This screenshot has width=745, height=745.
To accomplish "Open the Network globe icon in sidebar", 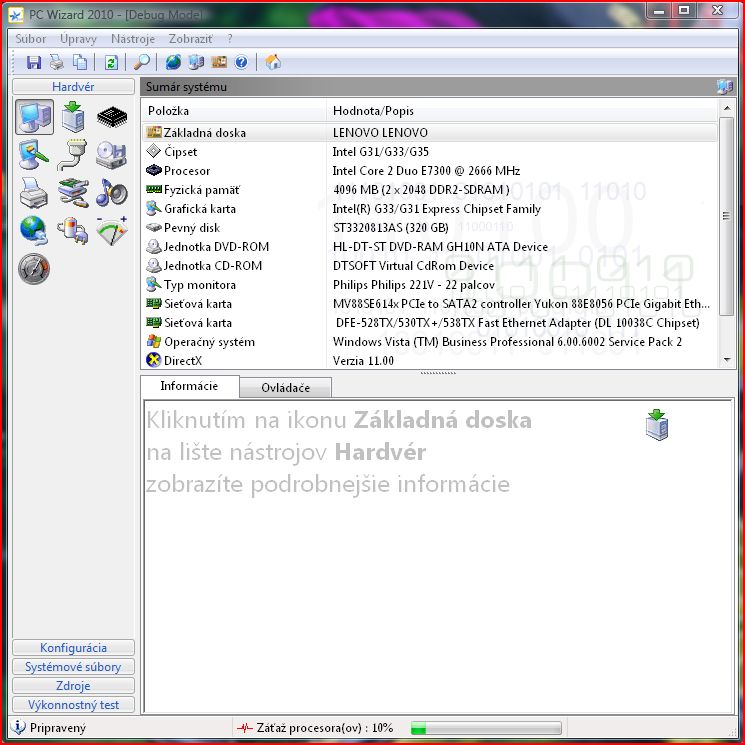I will coord(34,230).
